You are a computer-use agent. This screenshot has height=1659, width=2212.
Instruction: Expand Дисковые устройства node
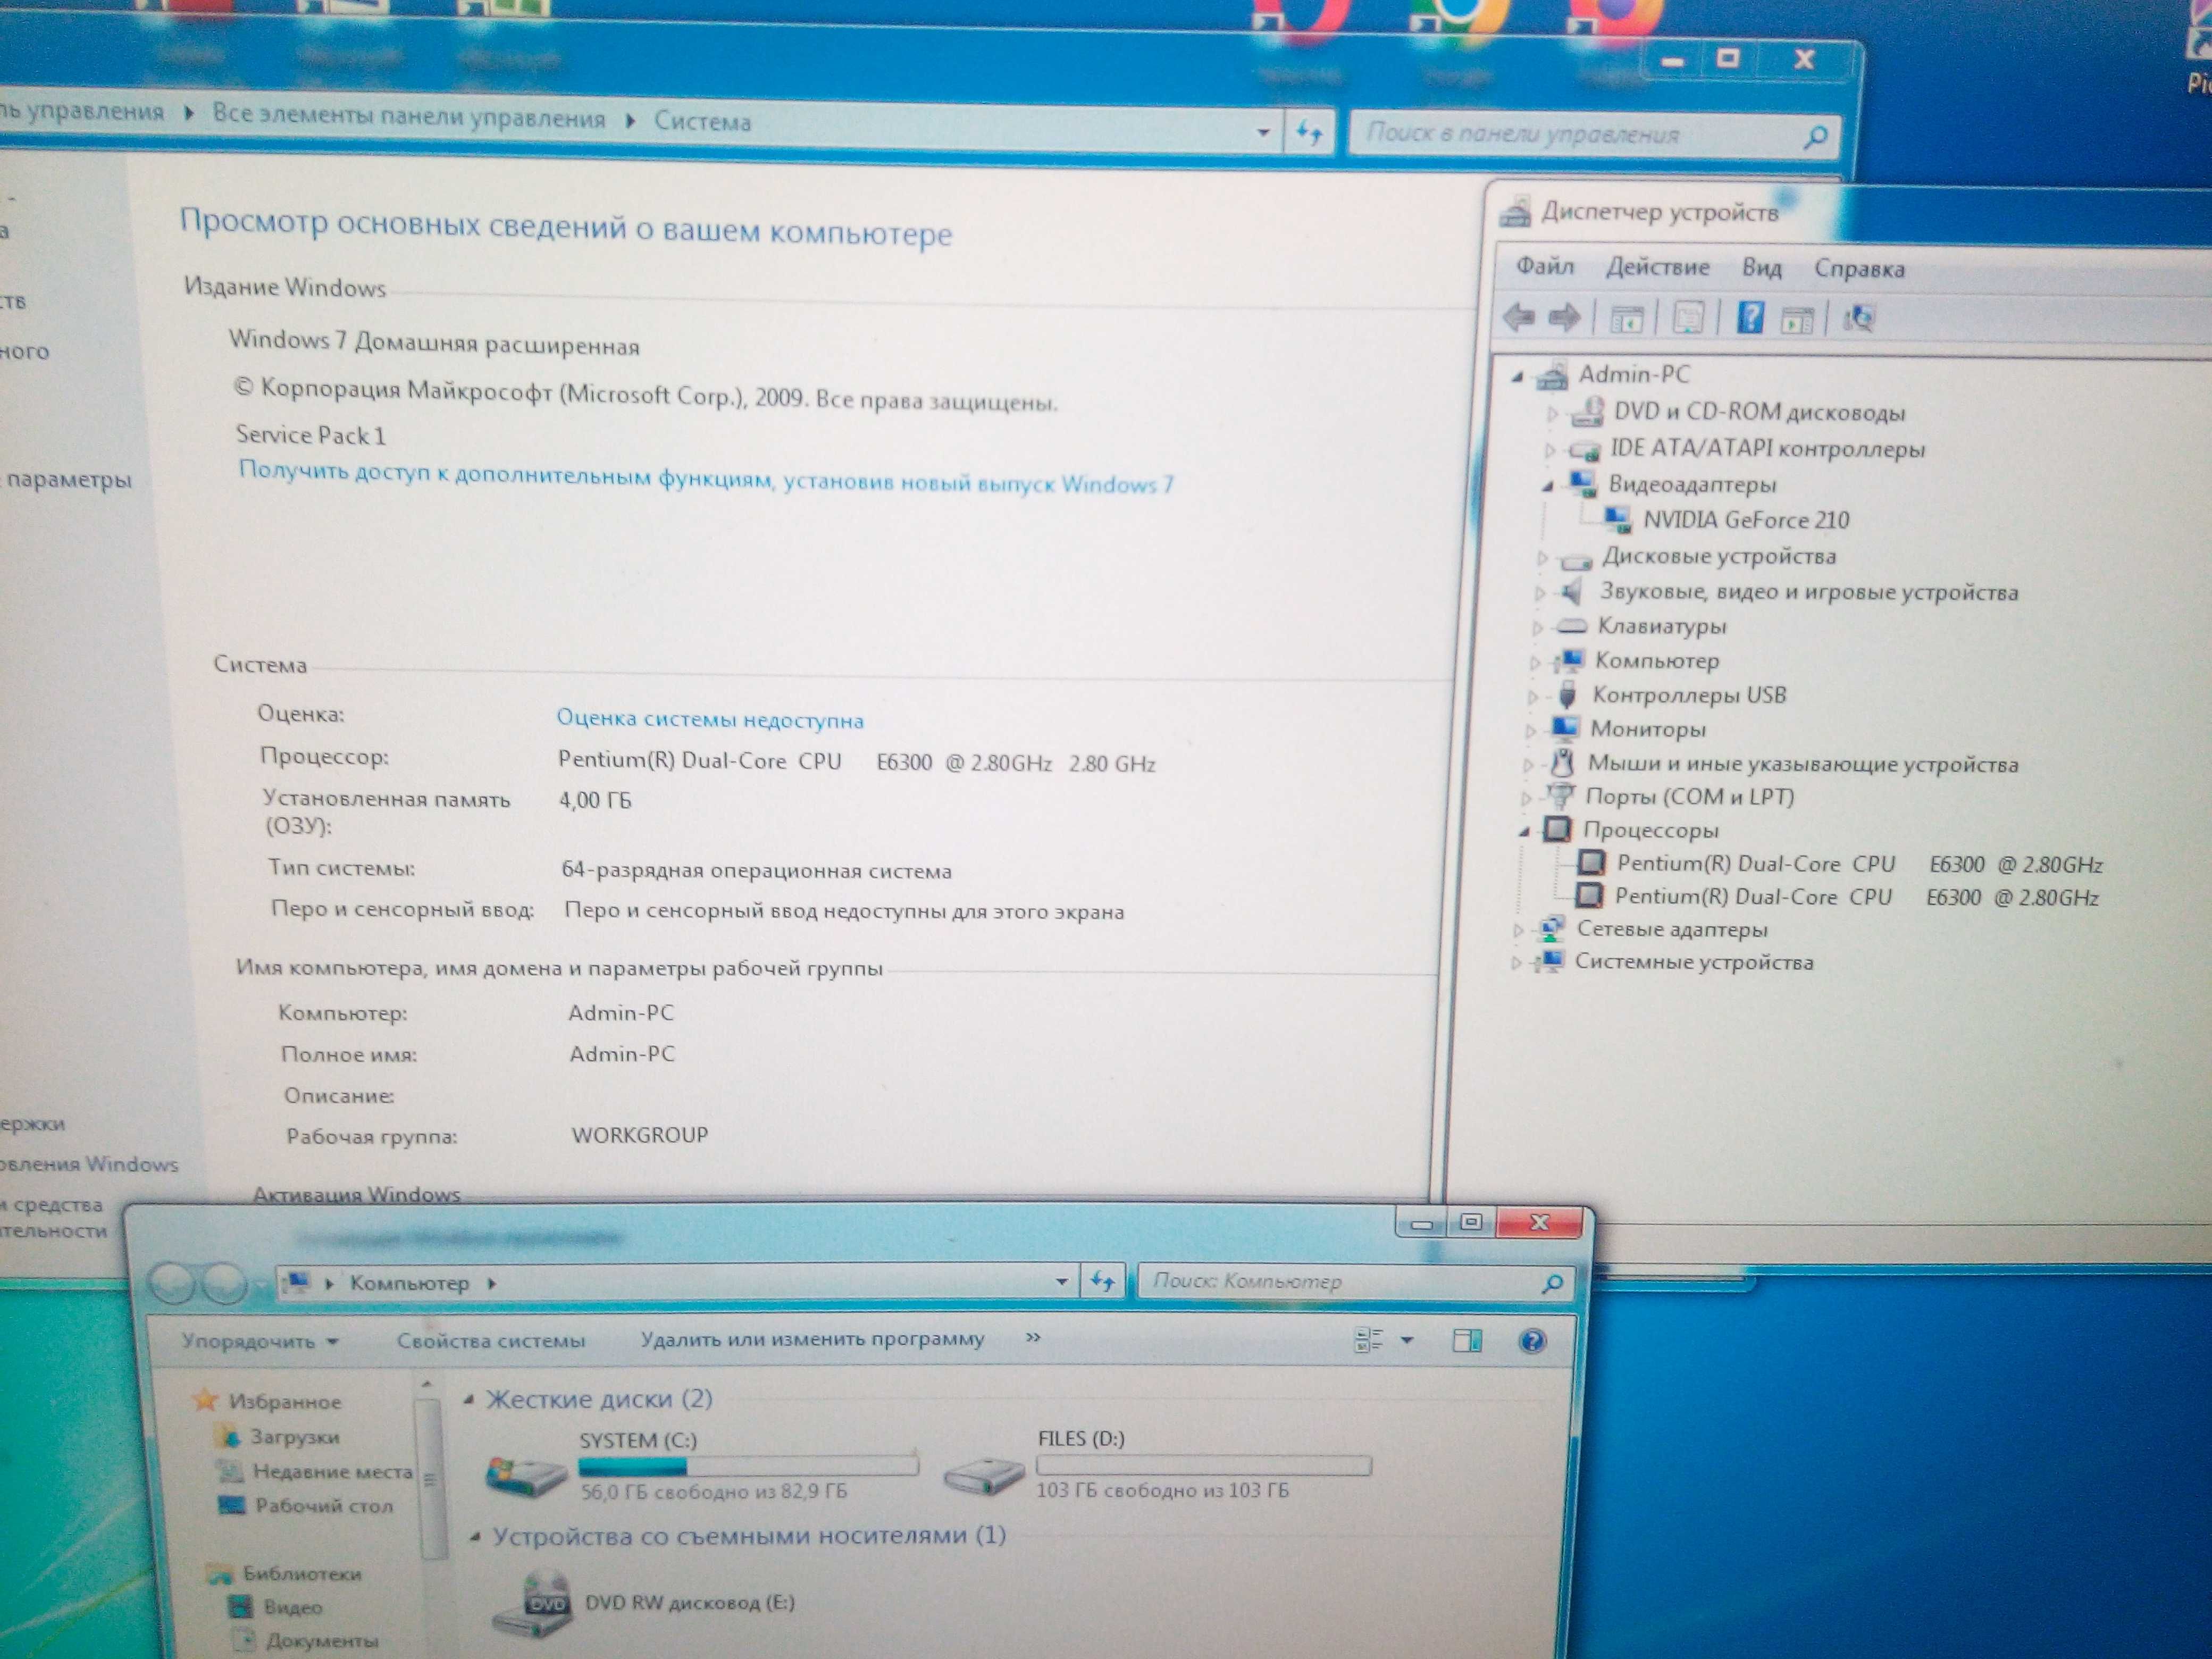click(x=1541, y=557)
